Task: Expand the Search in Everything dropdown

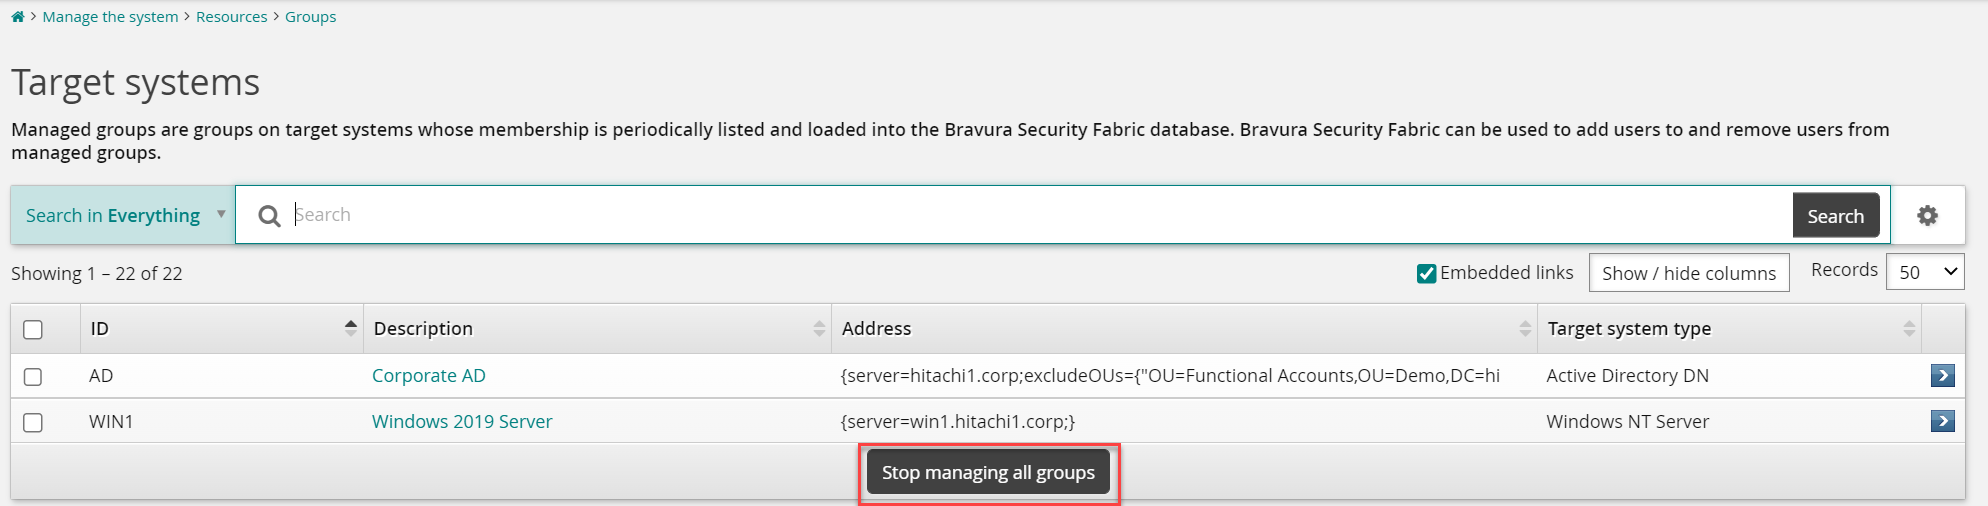Action: (123, 215)
